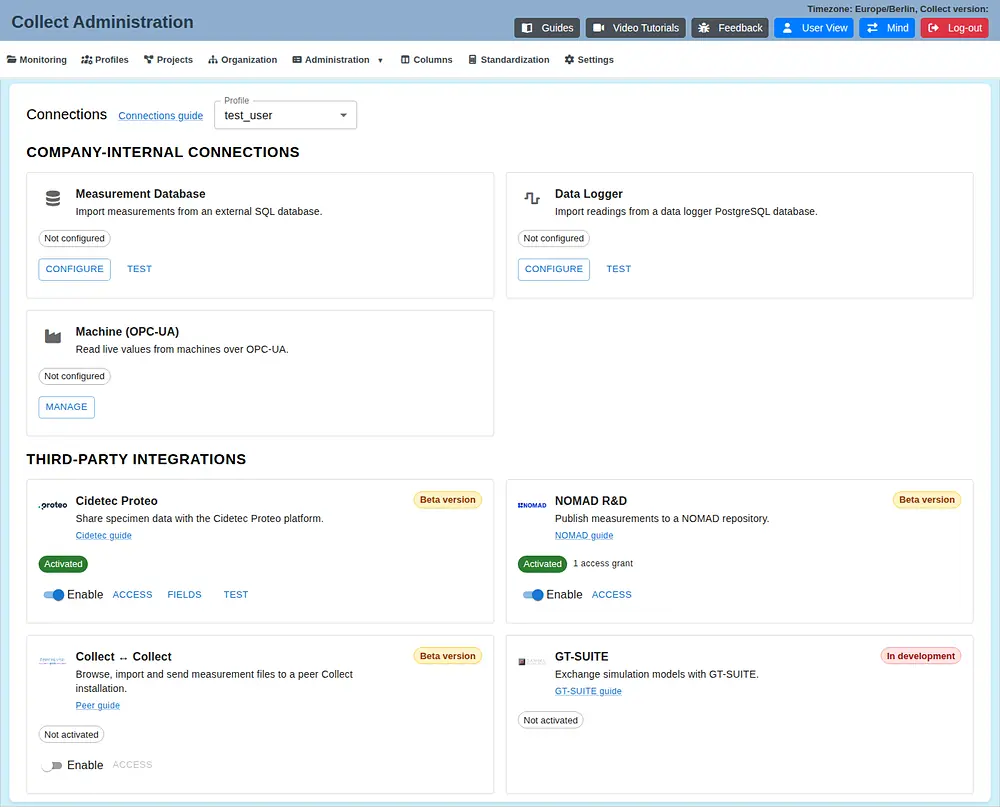Open FIELDS for Cidetec Proteo

coord(184,595)
